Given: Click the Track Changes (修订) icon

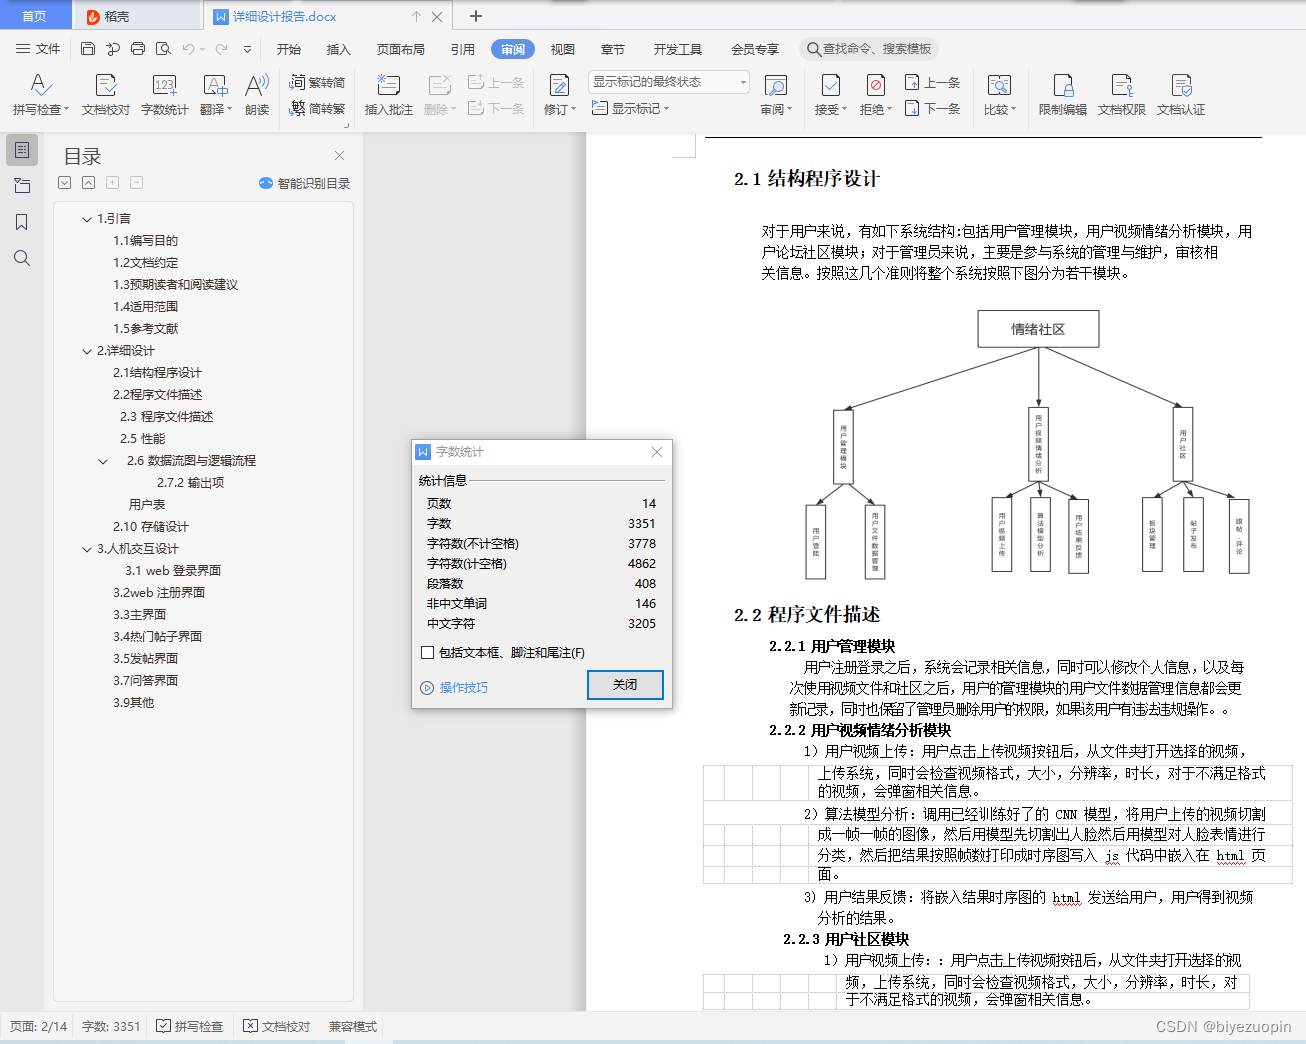Looking at the screenshot, I should coord(559,86).
